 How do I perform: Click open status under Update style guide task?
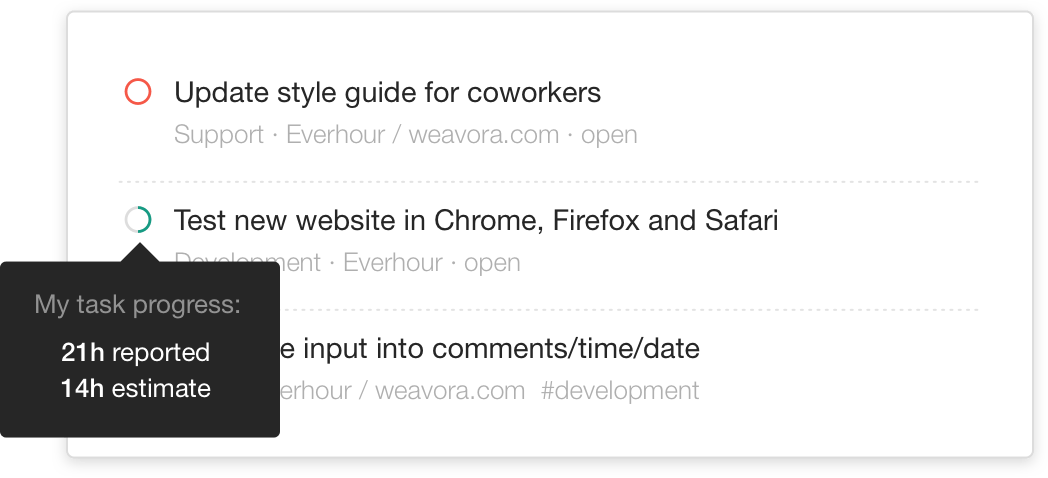pyautogui.click(x=608, y=135)
